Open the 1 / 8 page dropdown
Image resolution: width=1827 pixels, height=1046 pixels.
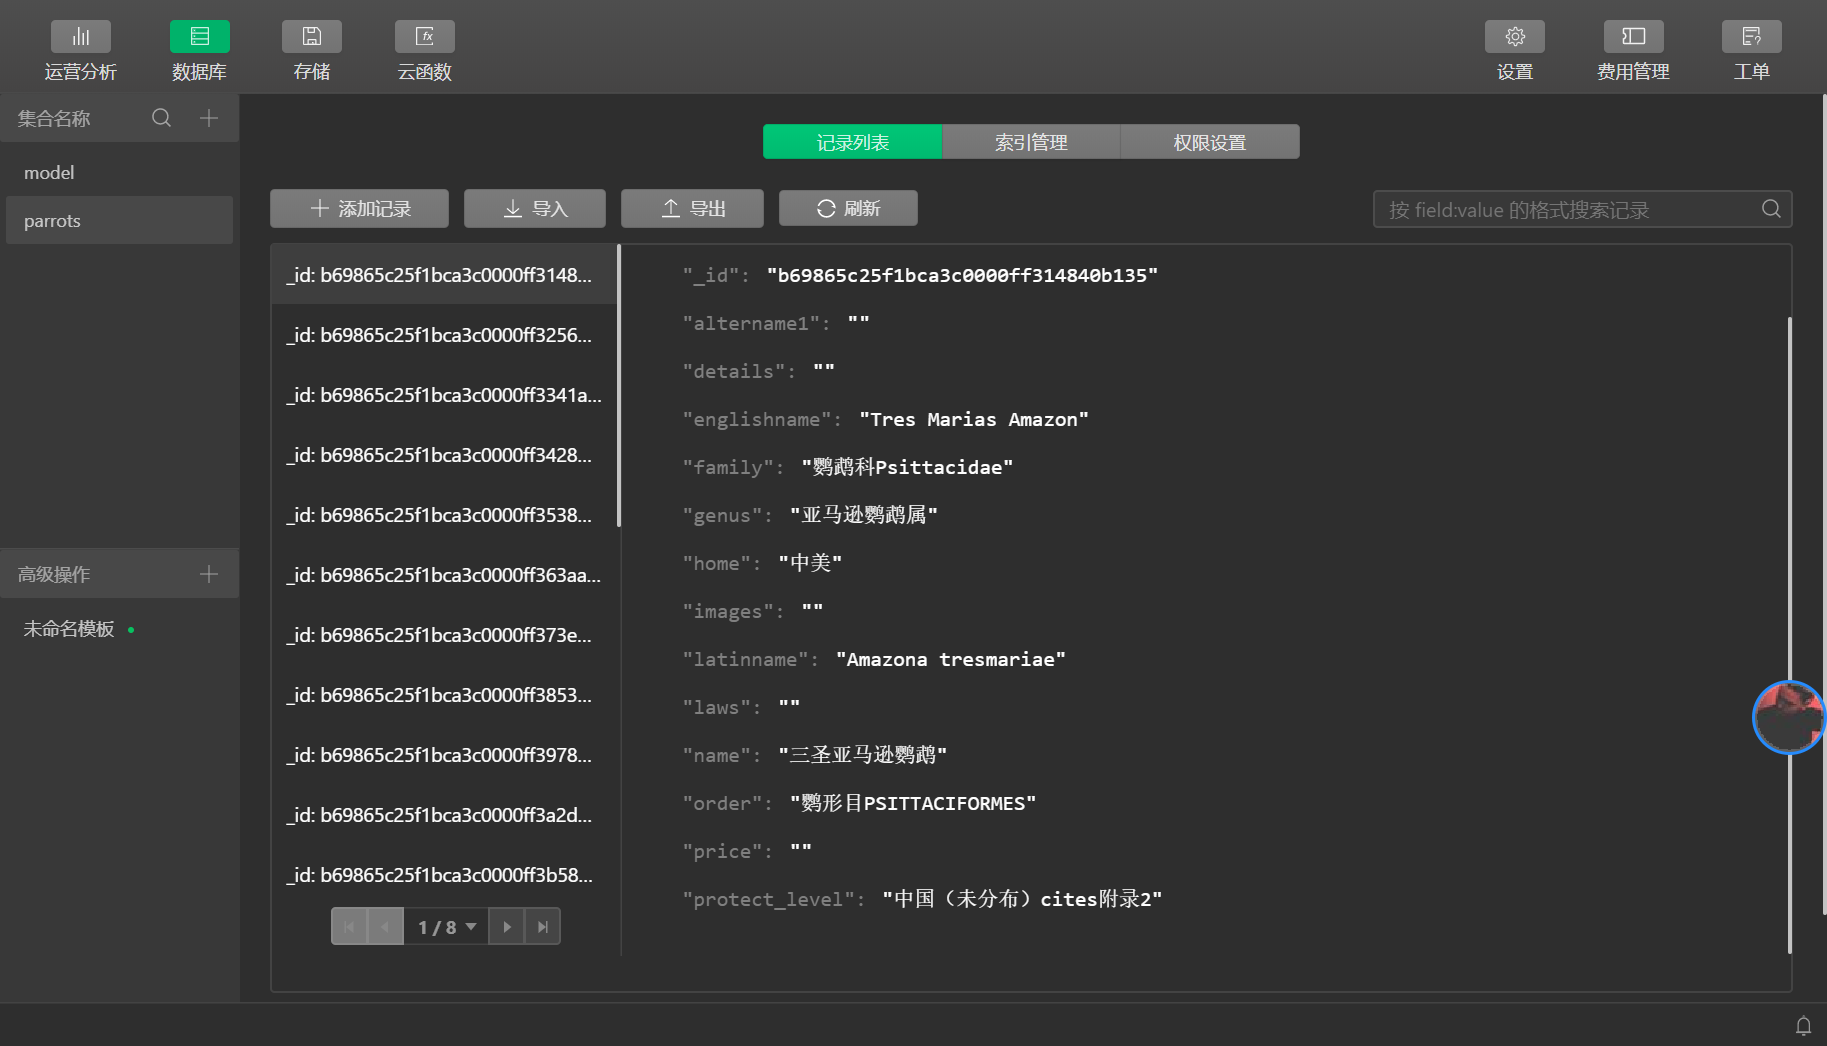tap(446, 927)
